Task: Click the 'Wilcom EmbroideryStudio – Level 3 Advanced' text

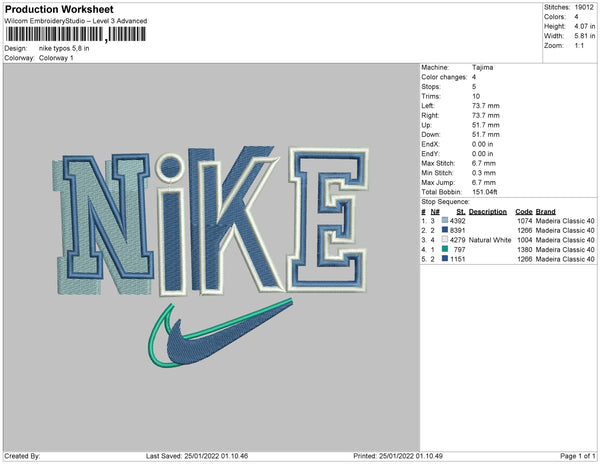Action: click(75, 21)
